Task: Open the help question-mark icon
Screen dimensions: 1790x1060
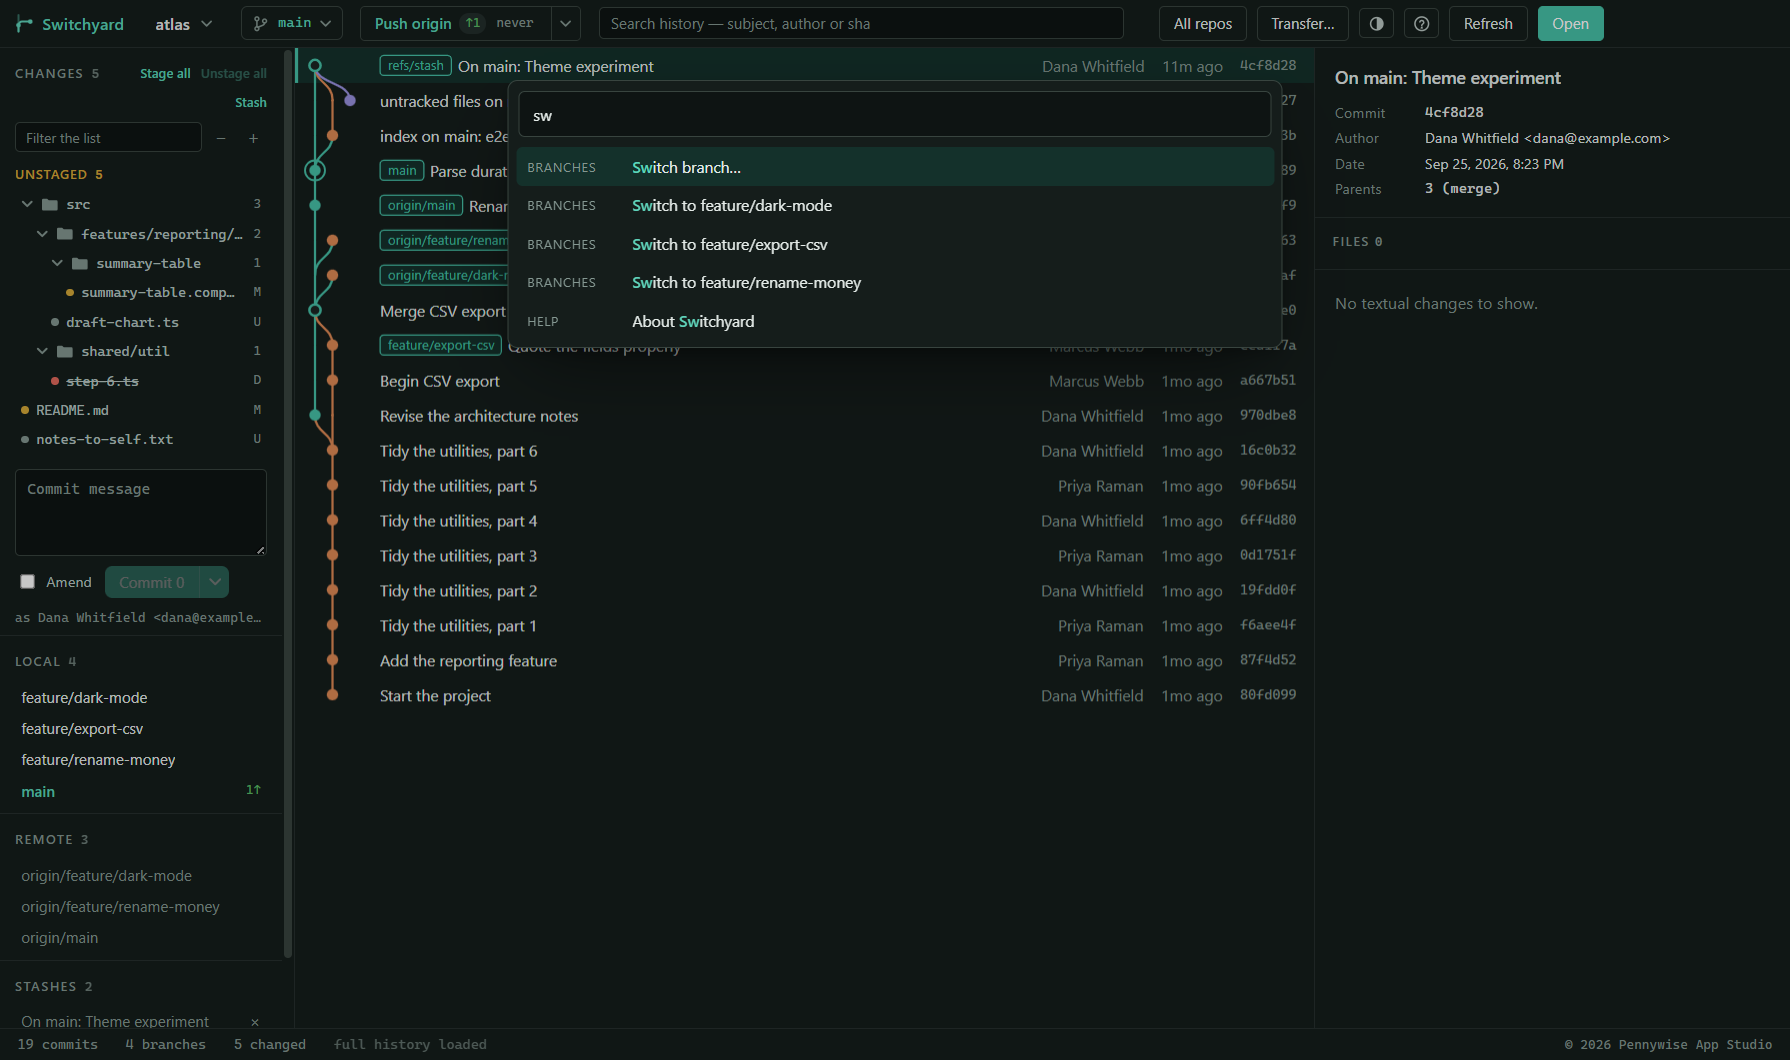Action: (1421, 24)
